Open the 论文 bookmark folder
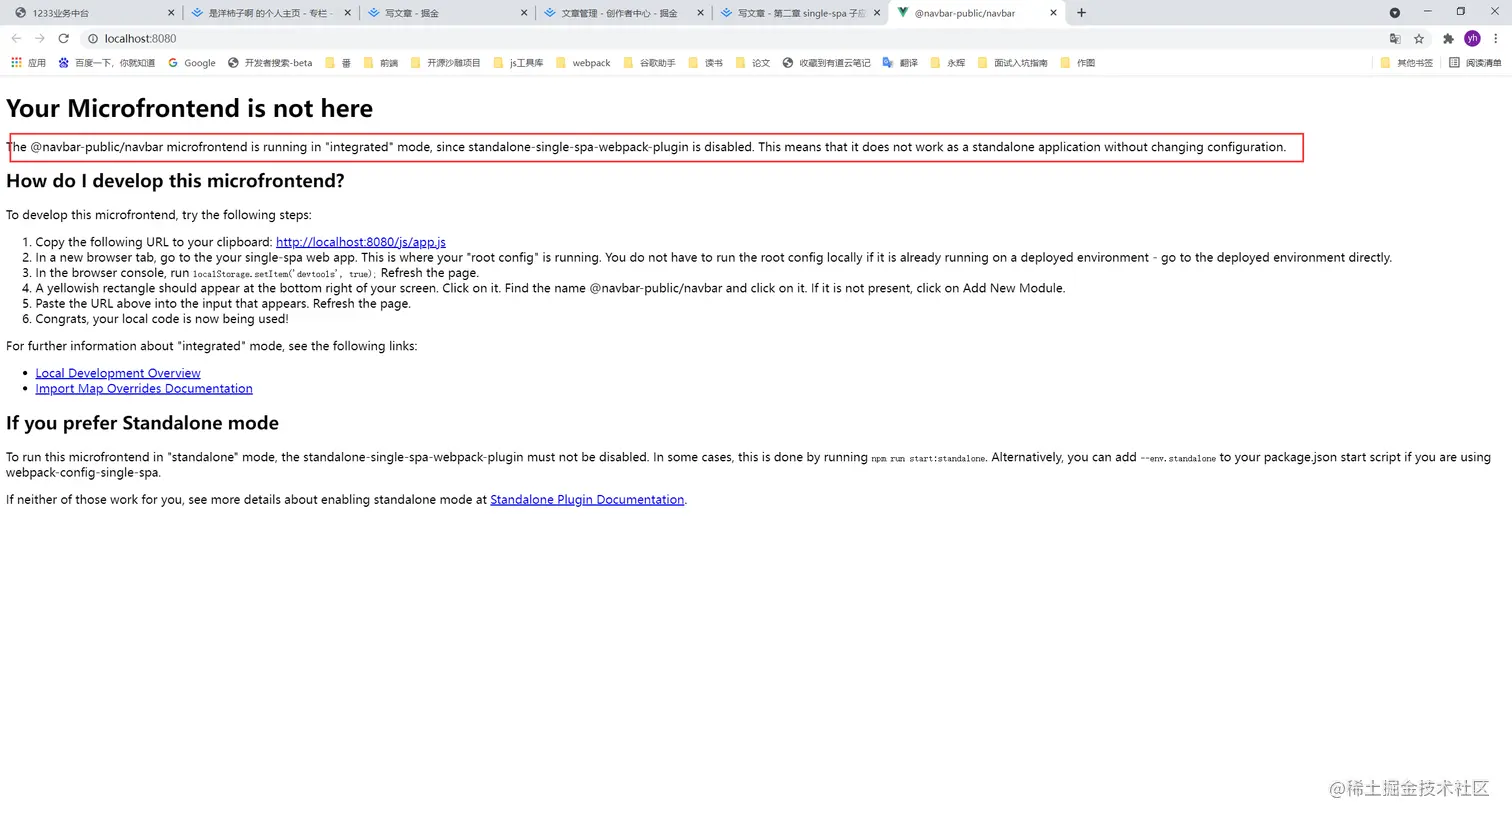The height and width of the screenshot is (821, 1512). 752,62
